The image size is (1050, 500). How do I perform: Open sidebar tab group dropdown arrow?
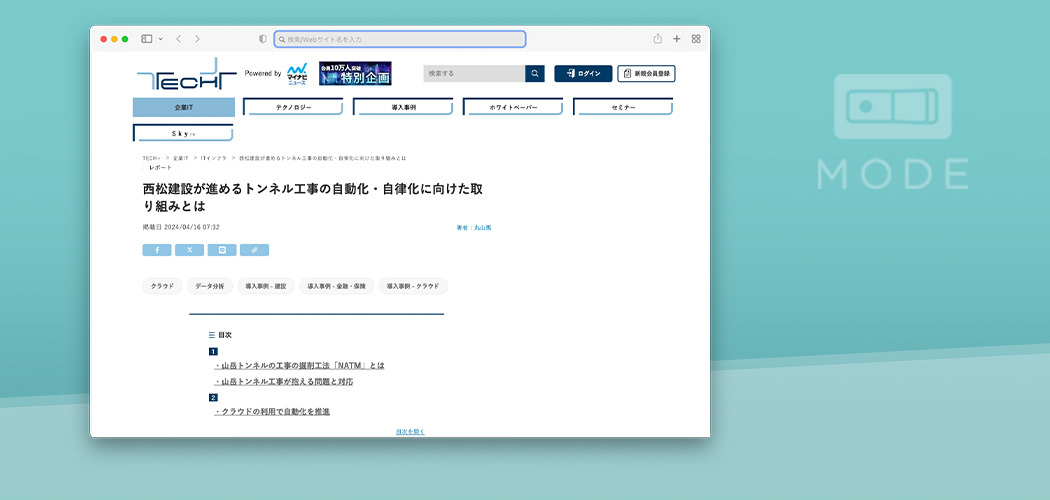click(159, 39)
